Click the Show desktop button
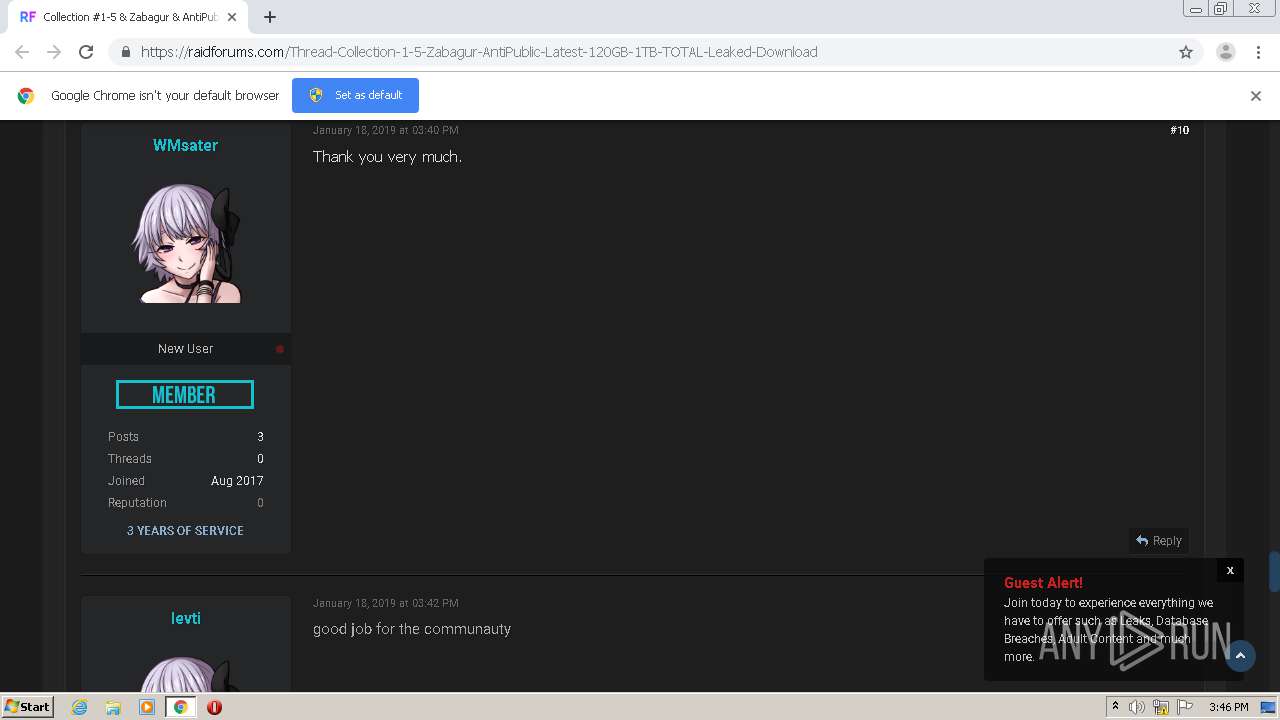 [x=1268, y=707]
